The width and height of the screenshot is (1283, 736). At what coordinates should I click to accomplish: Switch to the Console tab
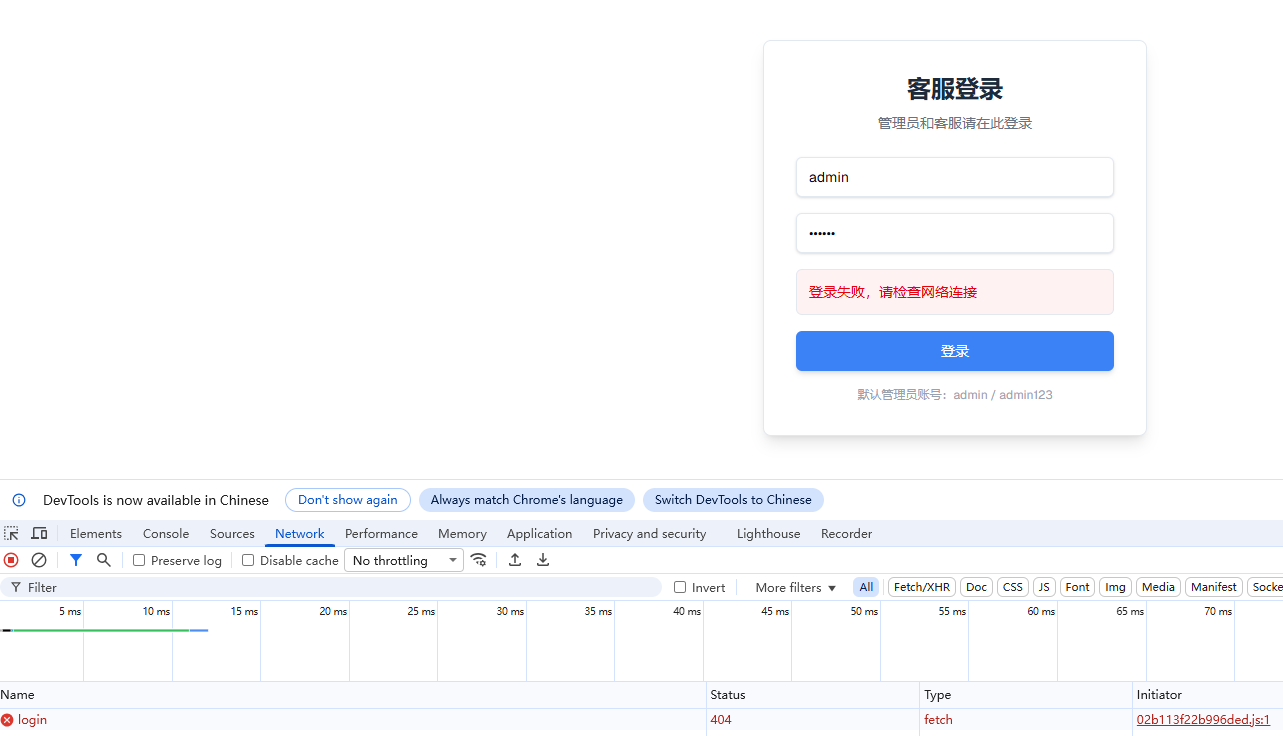166,534
